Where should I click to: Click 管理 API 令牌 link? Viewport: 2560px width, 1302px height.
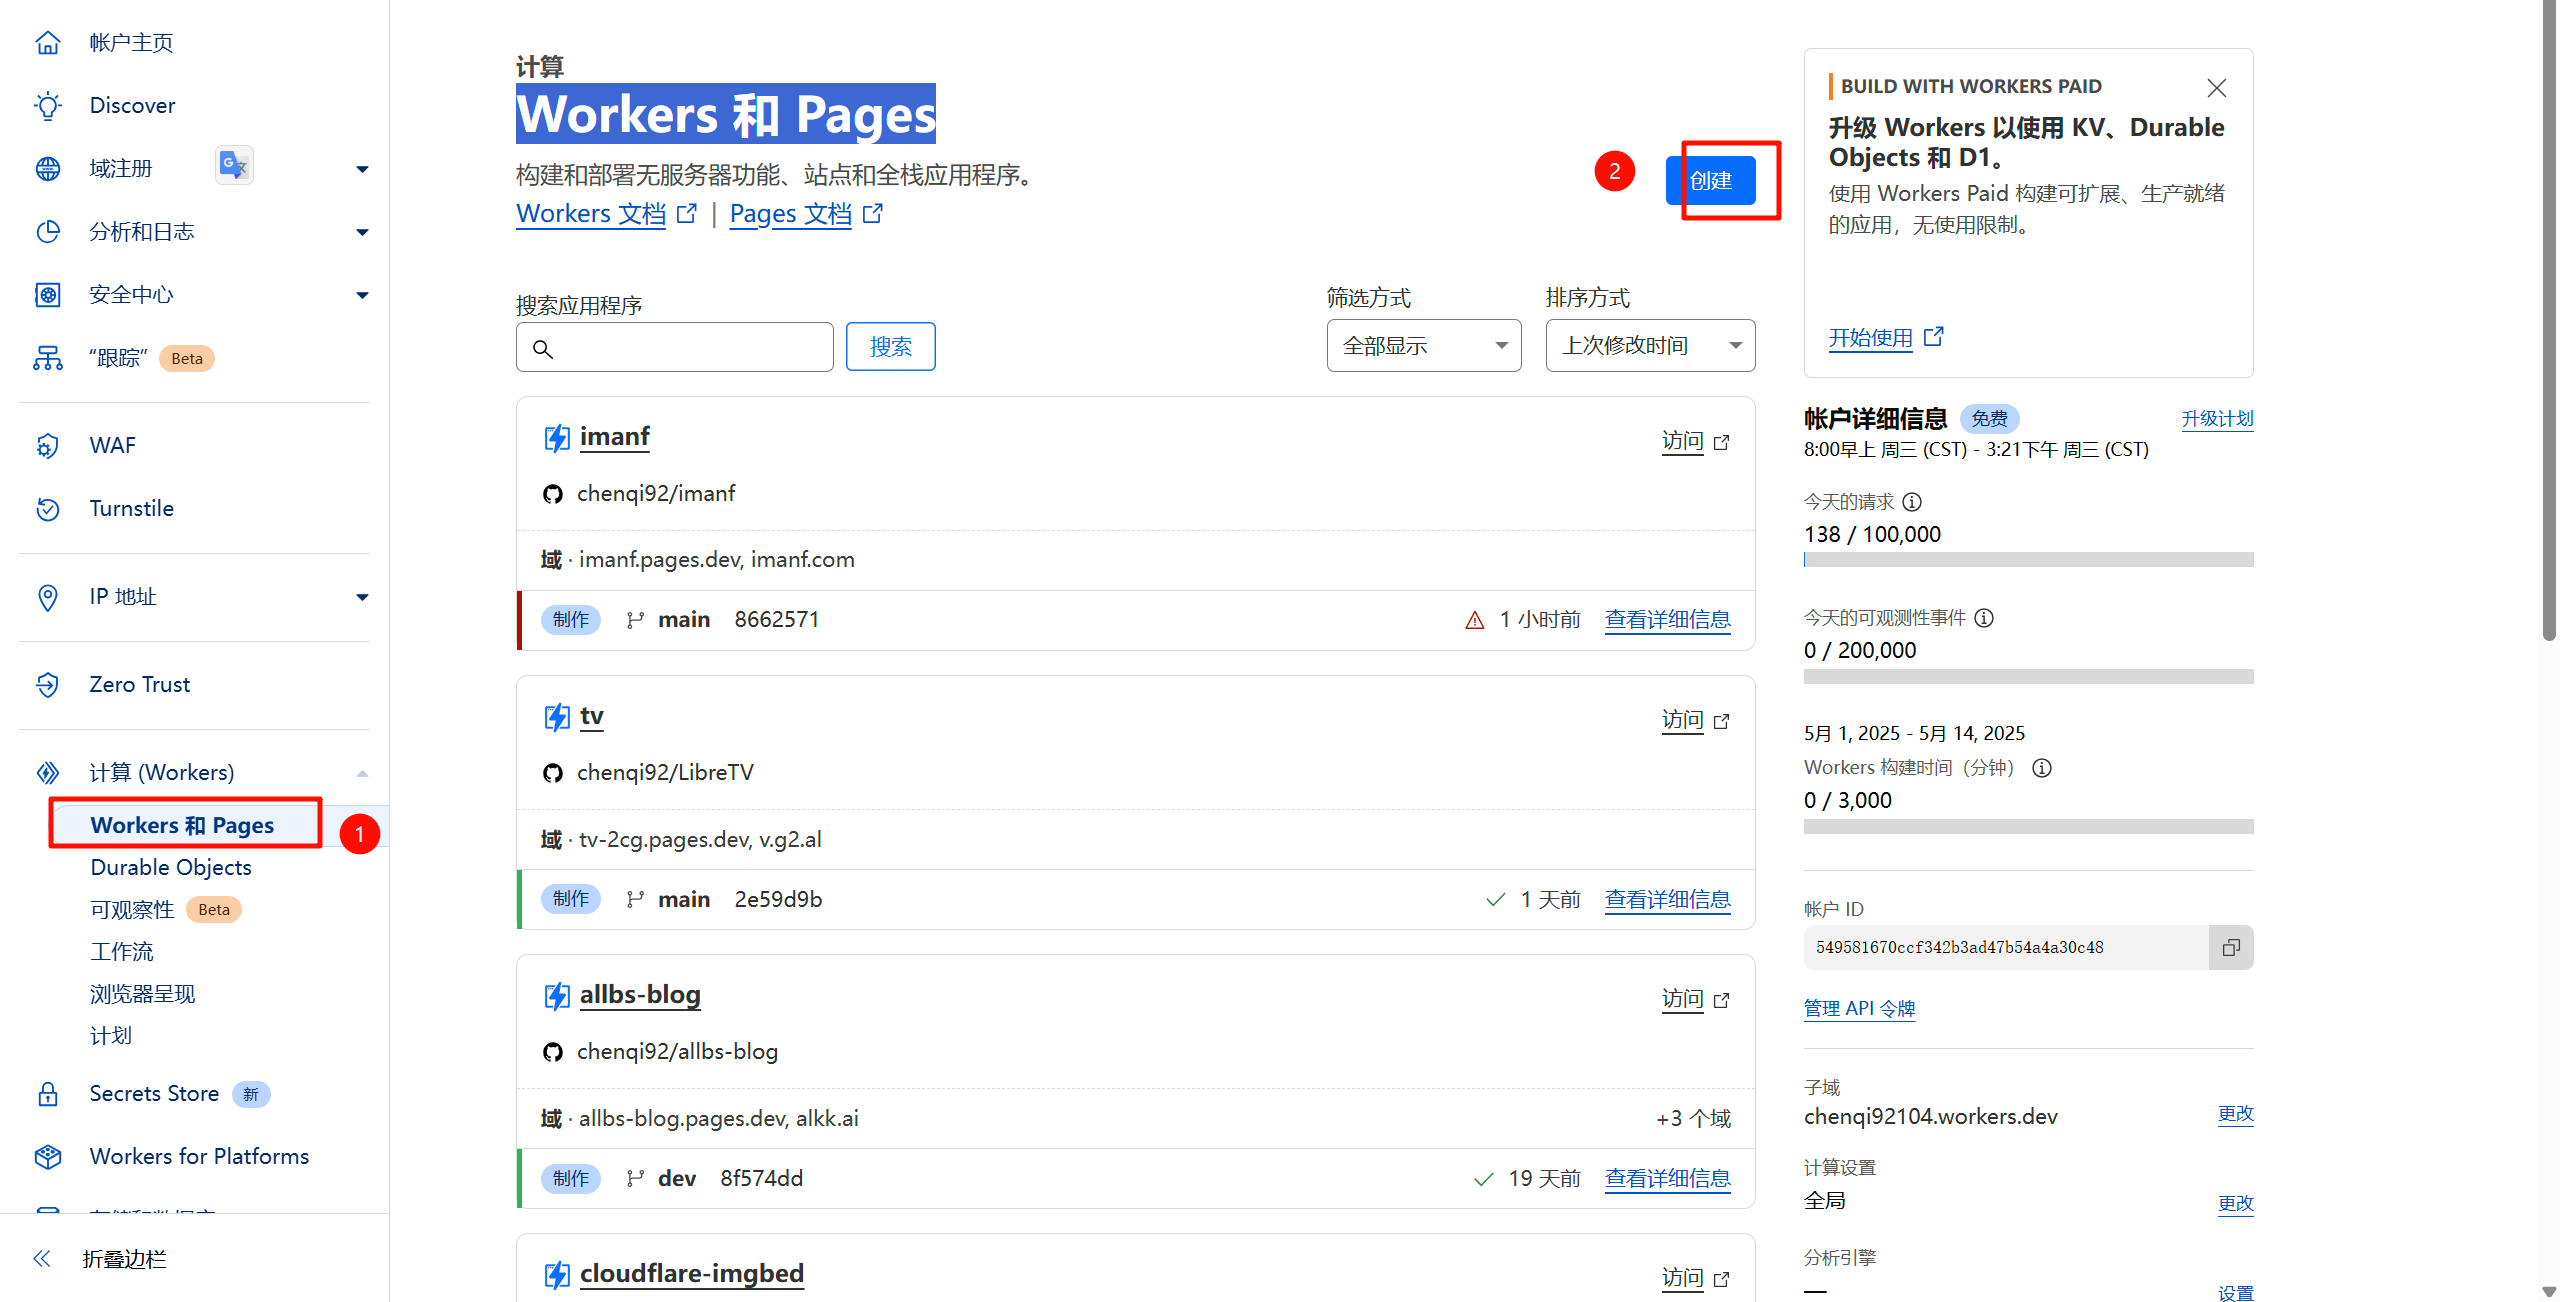pyautogui.click(x=1859, y=1008)
